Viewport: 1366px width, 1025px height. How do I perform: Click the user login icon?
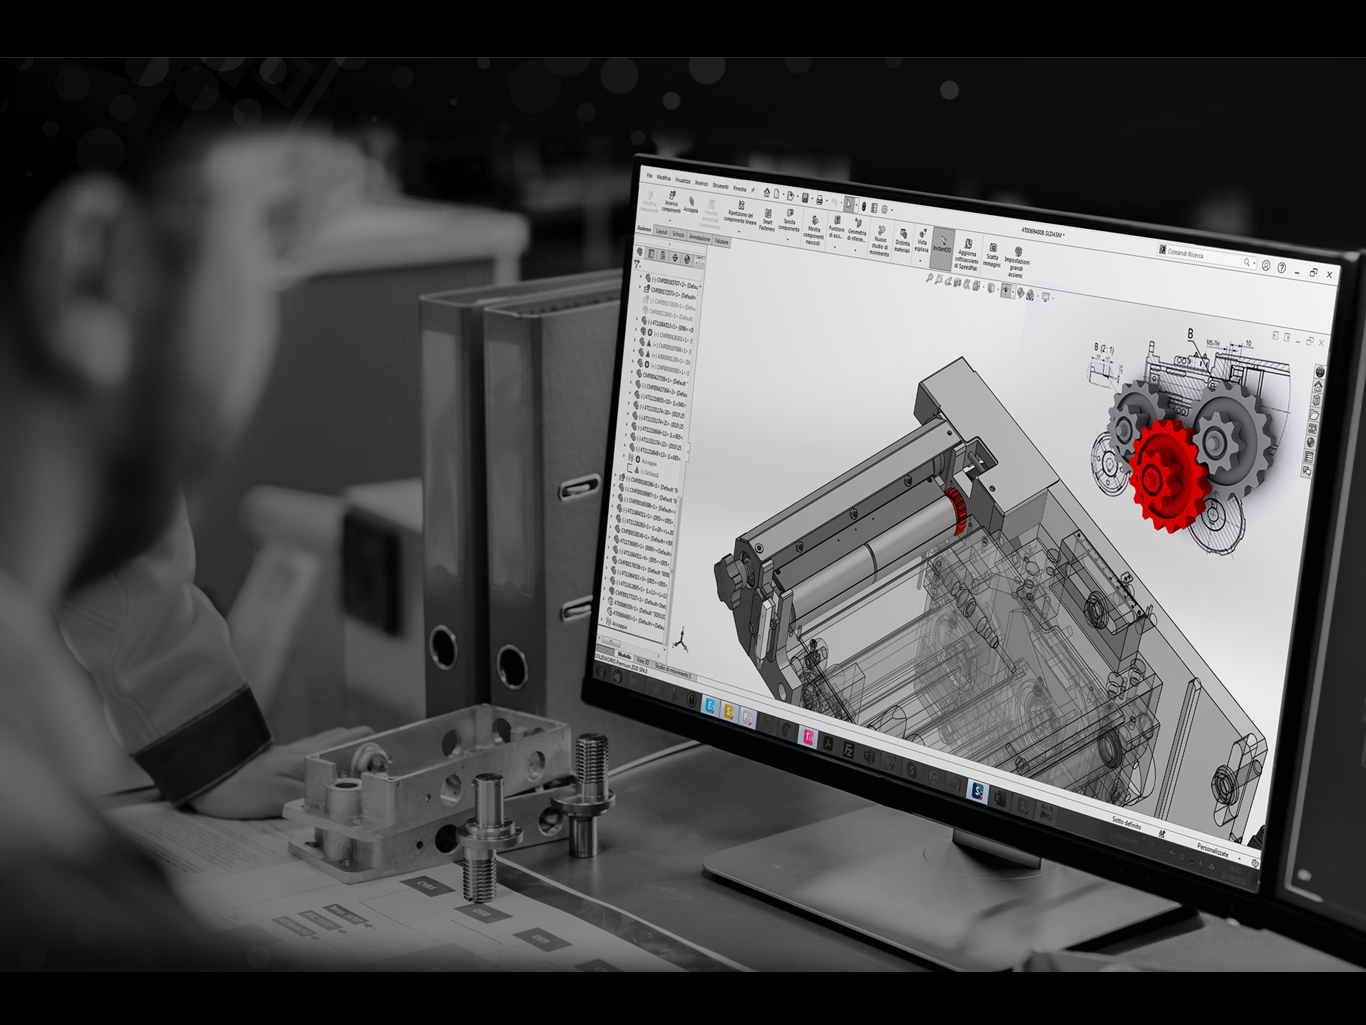(x=1266, y=265)
